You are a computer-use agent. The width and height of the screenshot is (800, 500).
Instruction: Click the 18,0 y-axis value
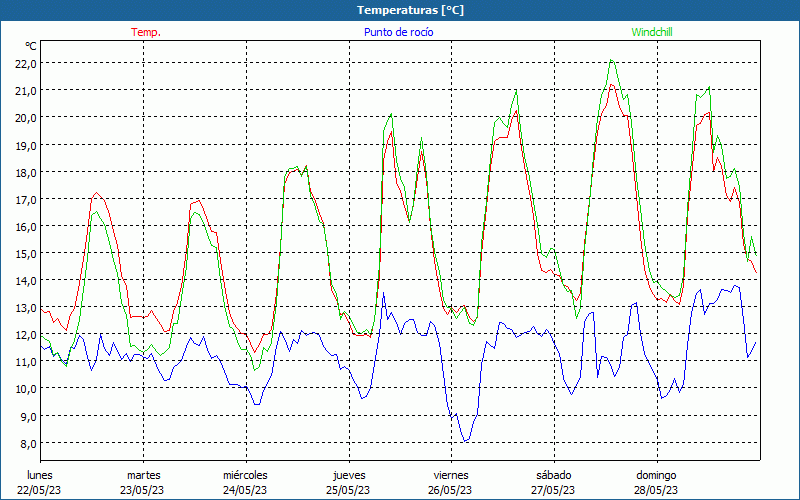[26, 172]
